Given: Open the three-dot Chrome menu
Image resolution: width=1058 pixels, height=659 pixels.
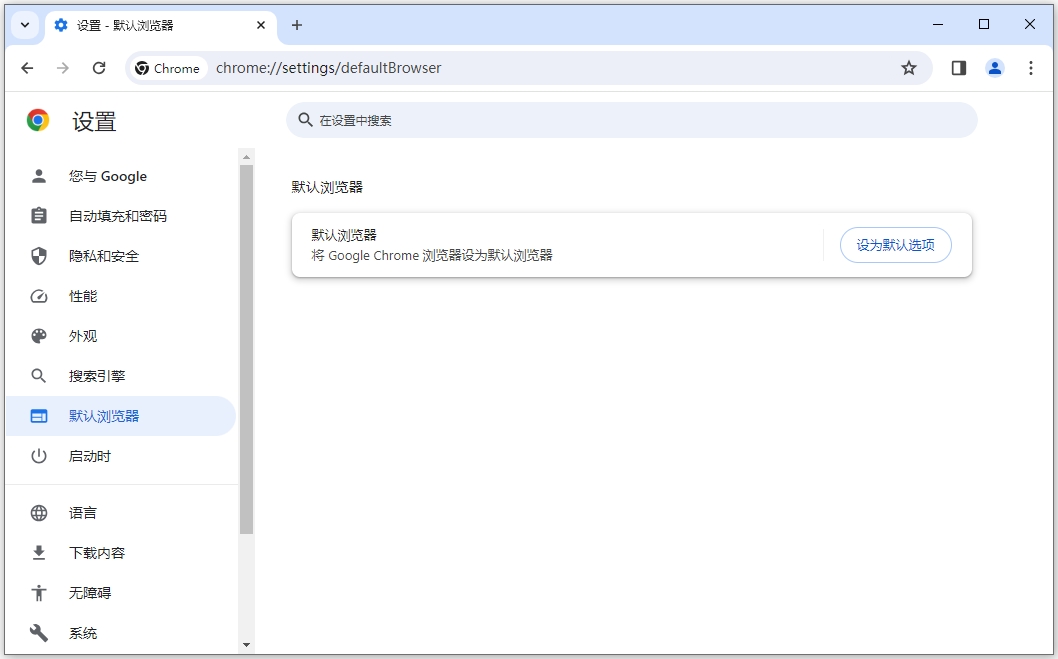Looking at the screenshot, I should (x=1031, y=67).
